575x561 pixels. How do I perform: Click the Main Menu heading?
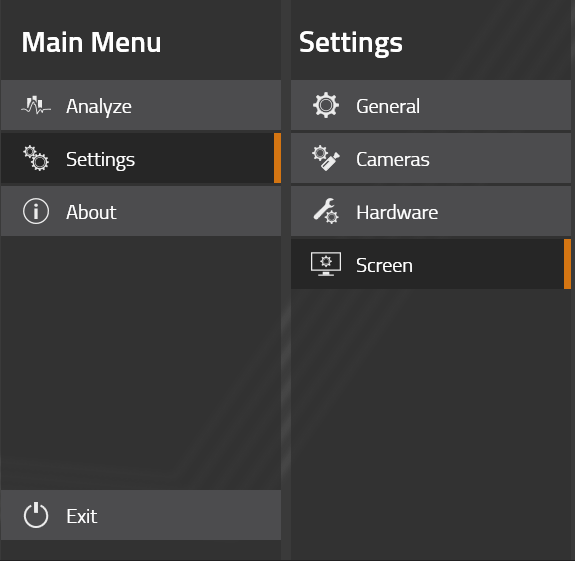(91, 43)
